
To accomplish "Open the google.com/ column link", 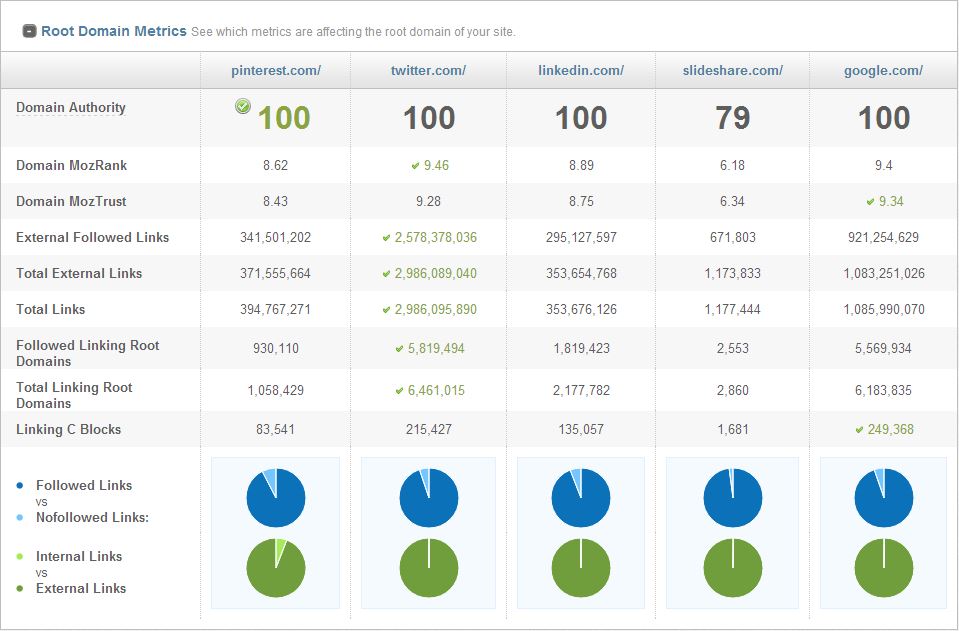I will tap(883, 70).
